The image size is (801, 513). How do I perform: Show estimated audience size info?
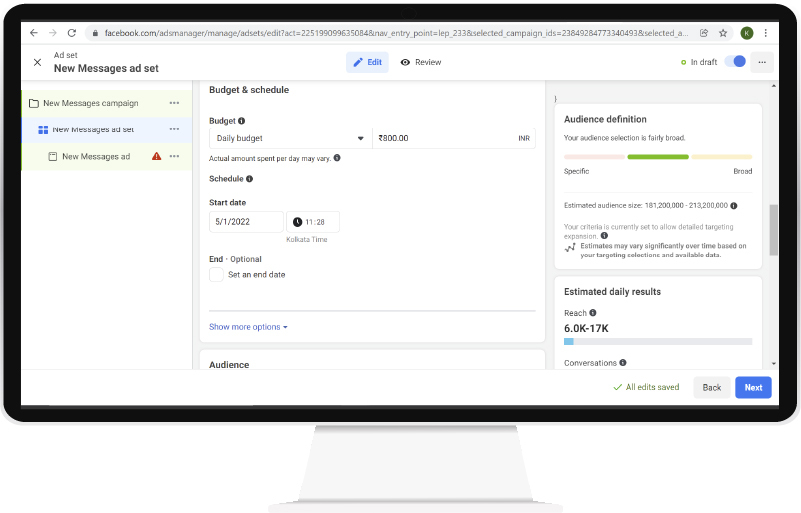pos(734,205)
